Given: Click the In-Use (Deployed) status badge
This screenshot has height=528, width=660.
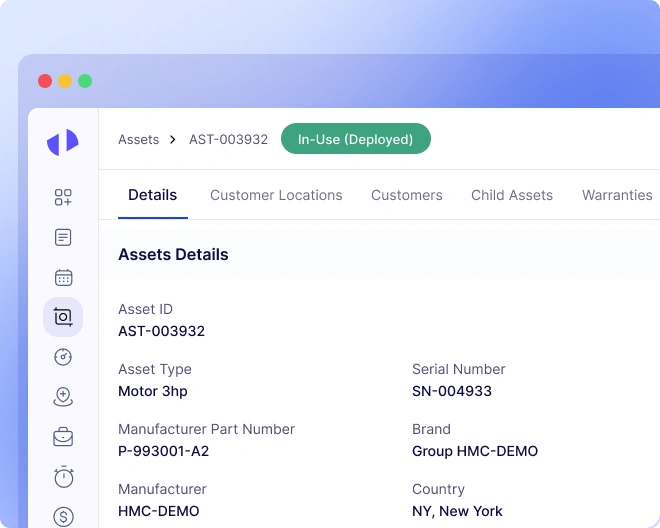Looking at the screenshot, I should [x=356, y=139].
